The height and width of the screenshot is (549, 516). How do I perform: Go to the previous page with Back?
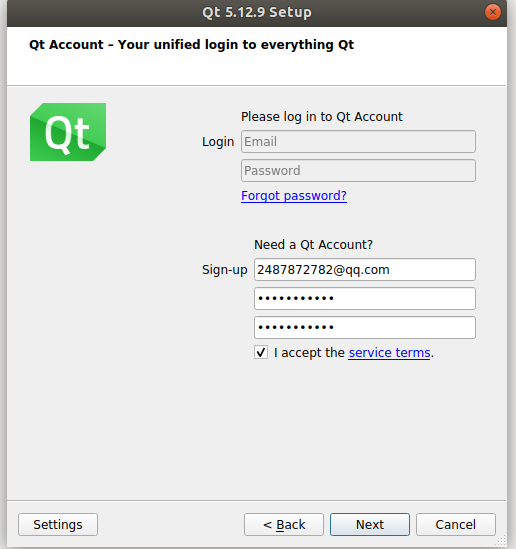coord(284,524)
